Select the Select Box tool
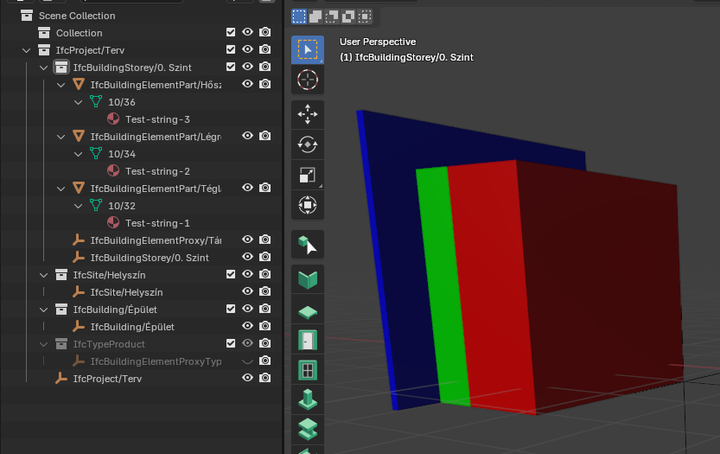The width and height of the screenshot is (720, 454). 307,50
